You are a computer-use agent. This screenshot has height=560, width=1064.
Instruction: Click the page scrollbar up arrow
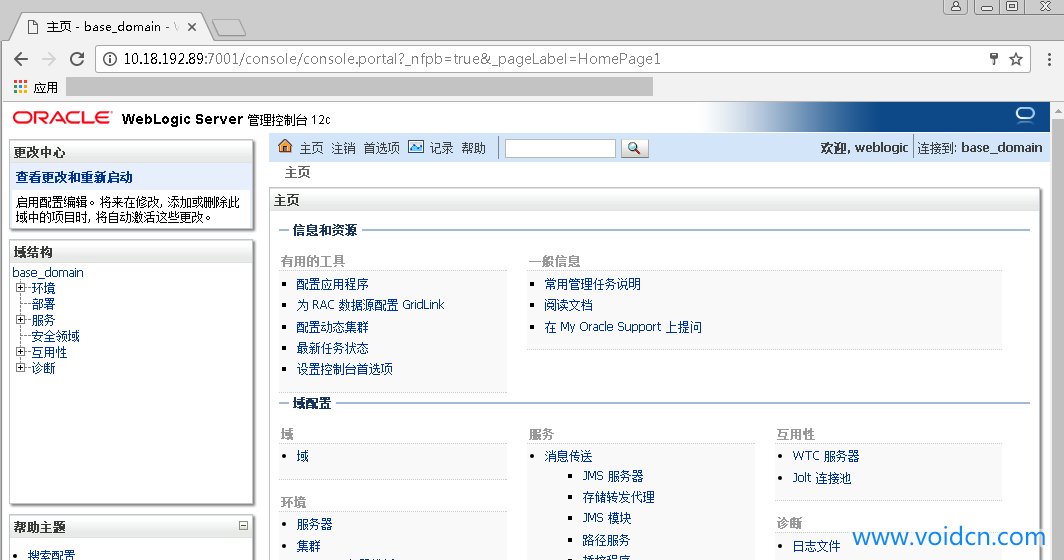pos(1058,109)
